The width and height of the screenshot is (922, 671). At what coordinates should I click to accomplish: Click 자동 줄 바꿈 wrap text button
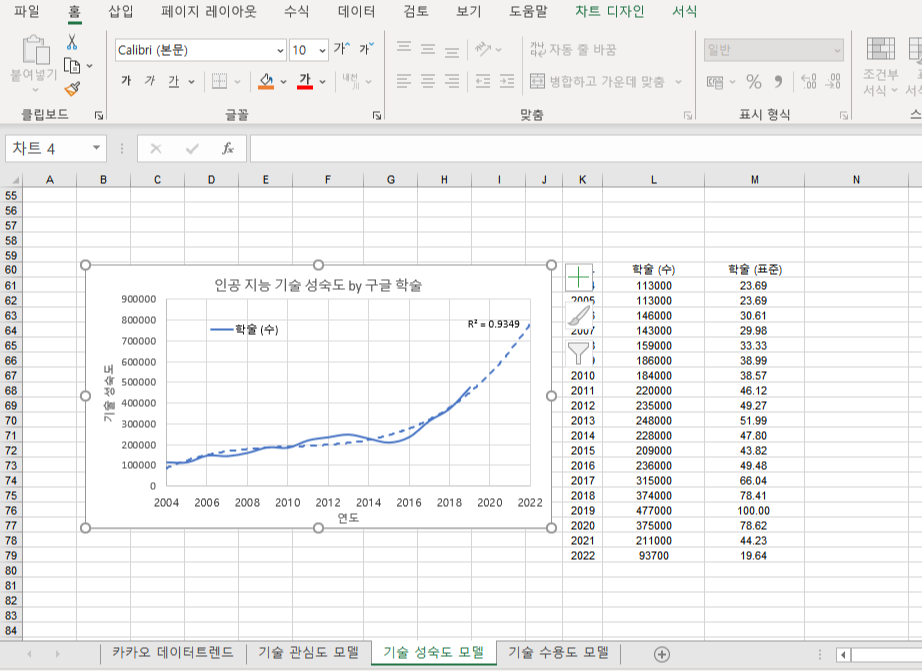(x=573, y=49)
